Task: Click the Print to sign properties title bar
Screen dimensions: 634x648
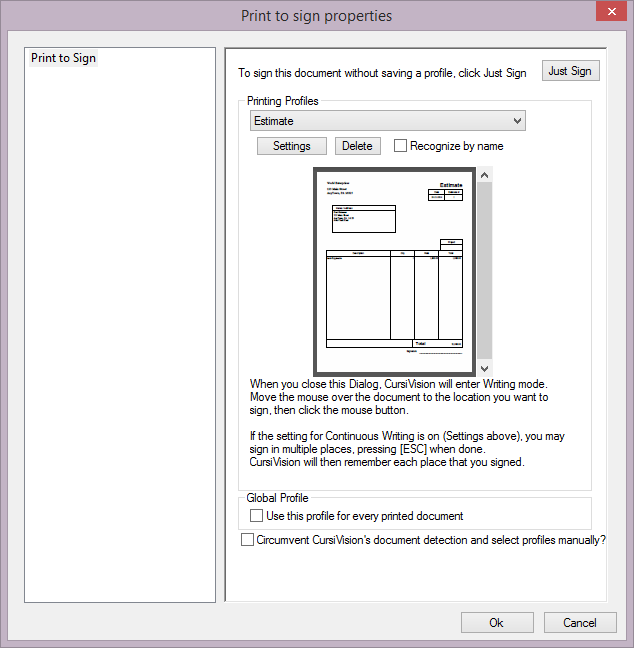Action: [316, 15]
